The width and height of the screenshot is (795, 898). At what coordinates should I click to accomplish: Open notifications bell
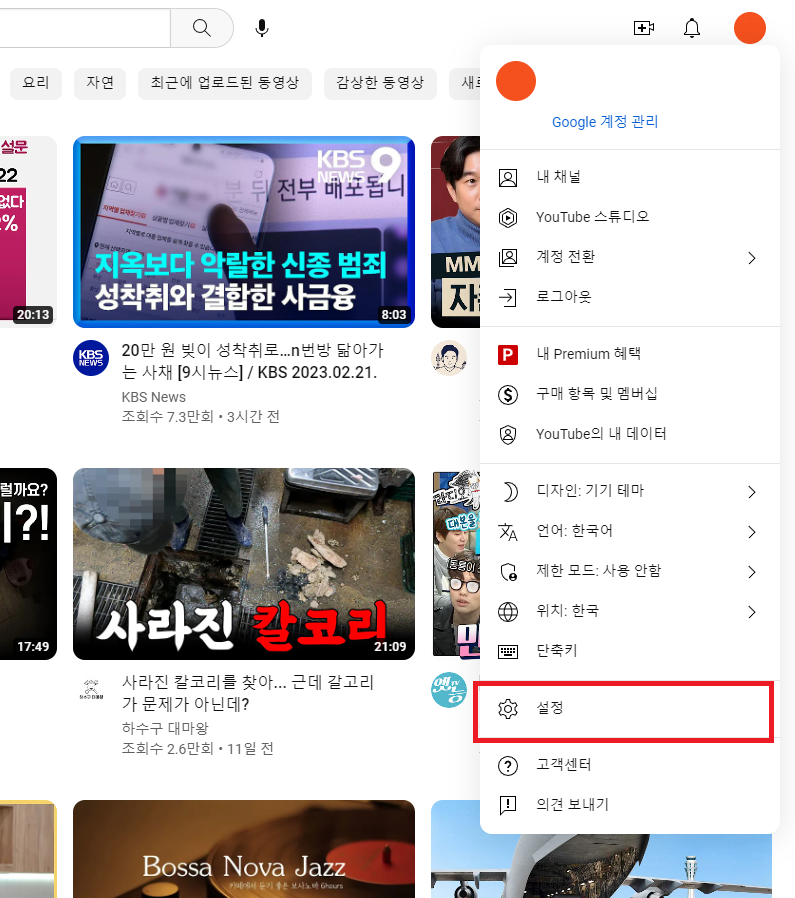[692, 27]
